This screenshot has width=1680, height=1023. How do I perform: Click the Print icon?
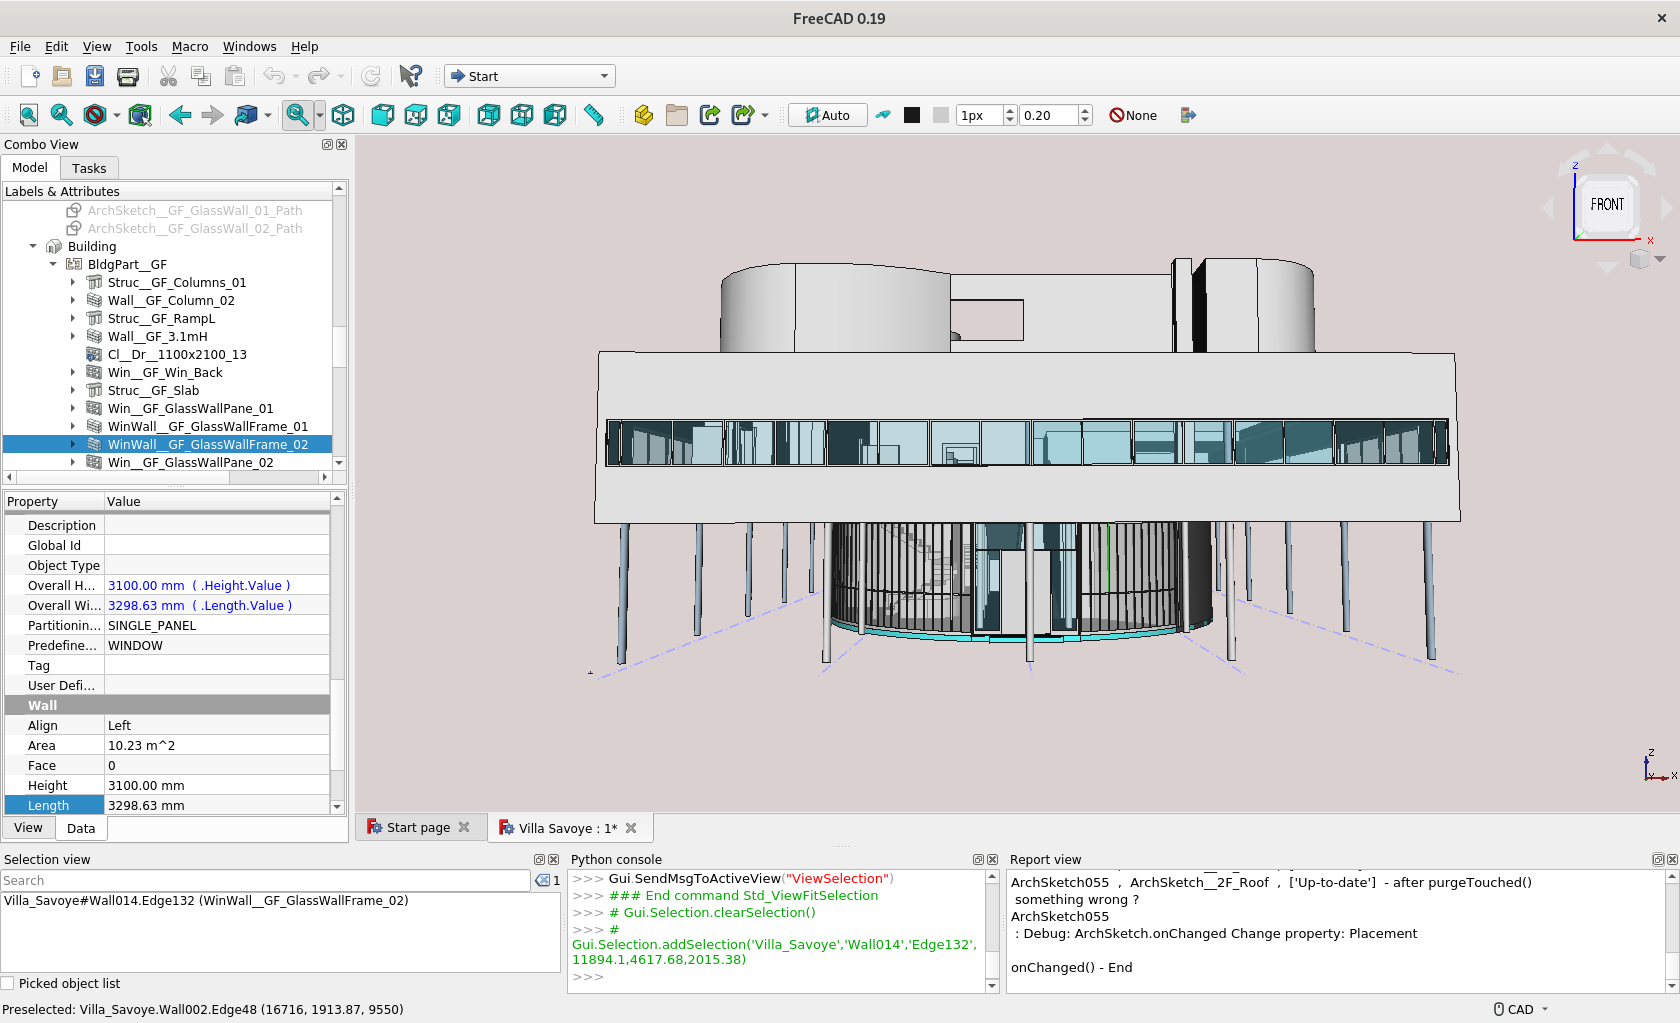[128, 76]
